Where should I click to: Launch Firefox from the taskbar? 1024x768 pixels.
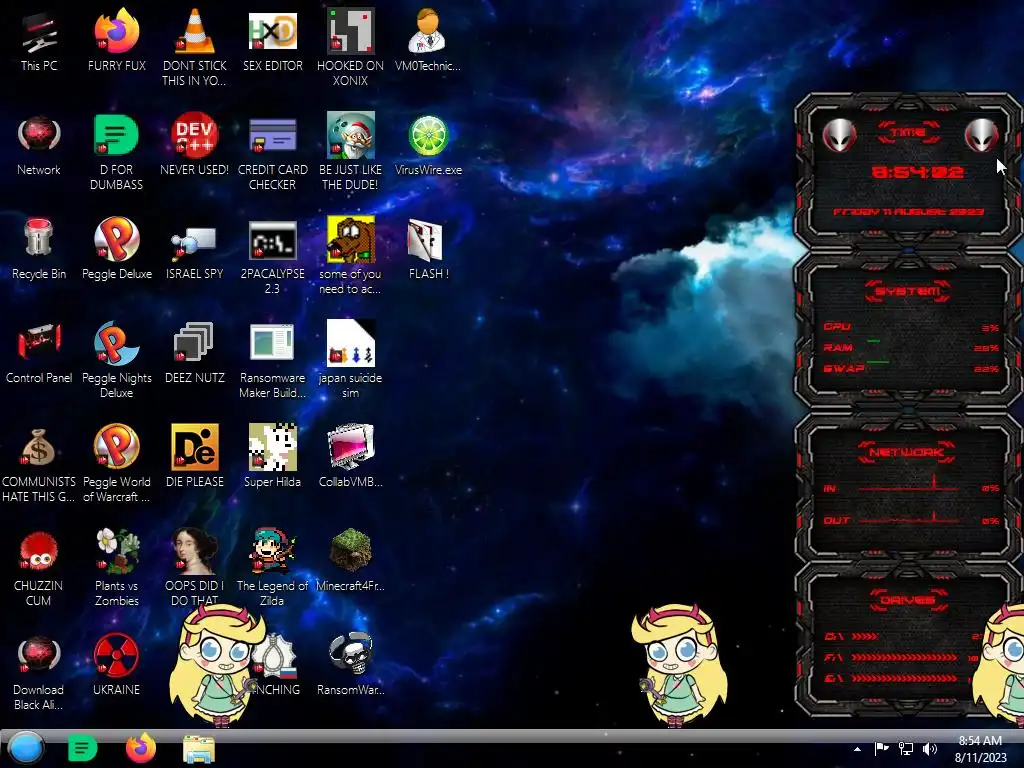pos(140,748)
